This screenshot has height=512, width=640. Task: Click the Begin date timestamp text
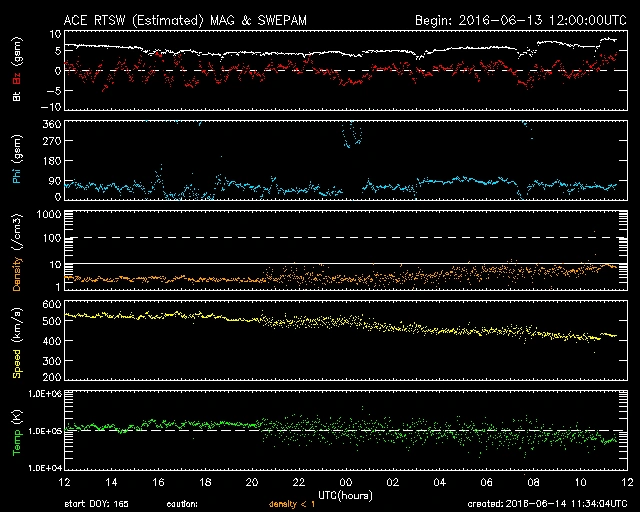pyautogui.click(x=519, y=20)
